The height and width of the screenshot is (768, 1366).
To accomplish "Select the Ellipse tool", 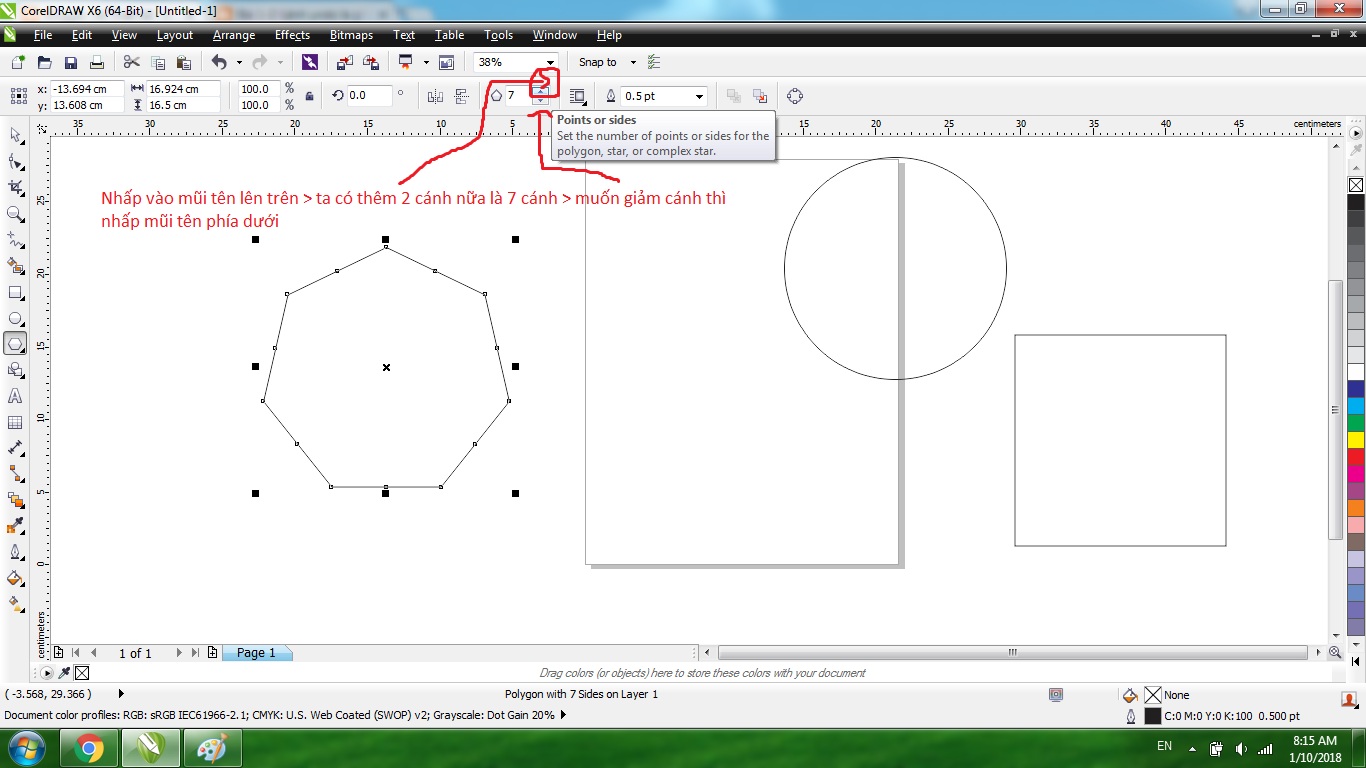I will pyautogui.click(x=15, y=318).
